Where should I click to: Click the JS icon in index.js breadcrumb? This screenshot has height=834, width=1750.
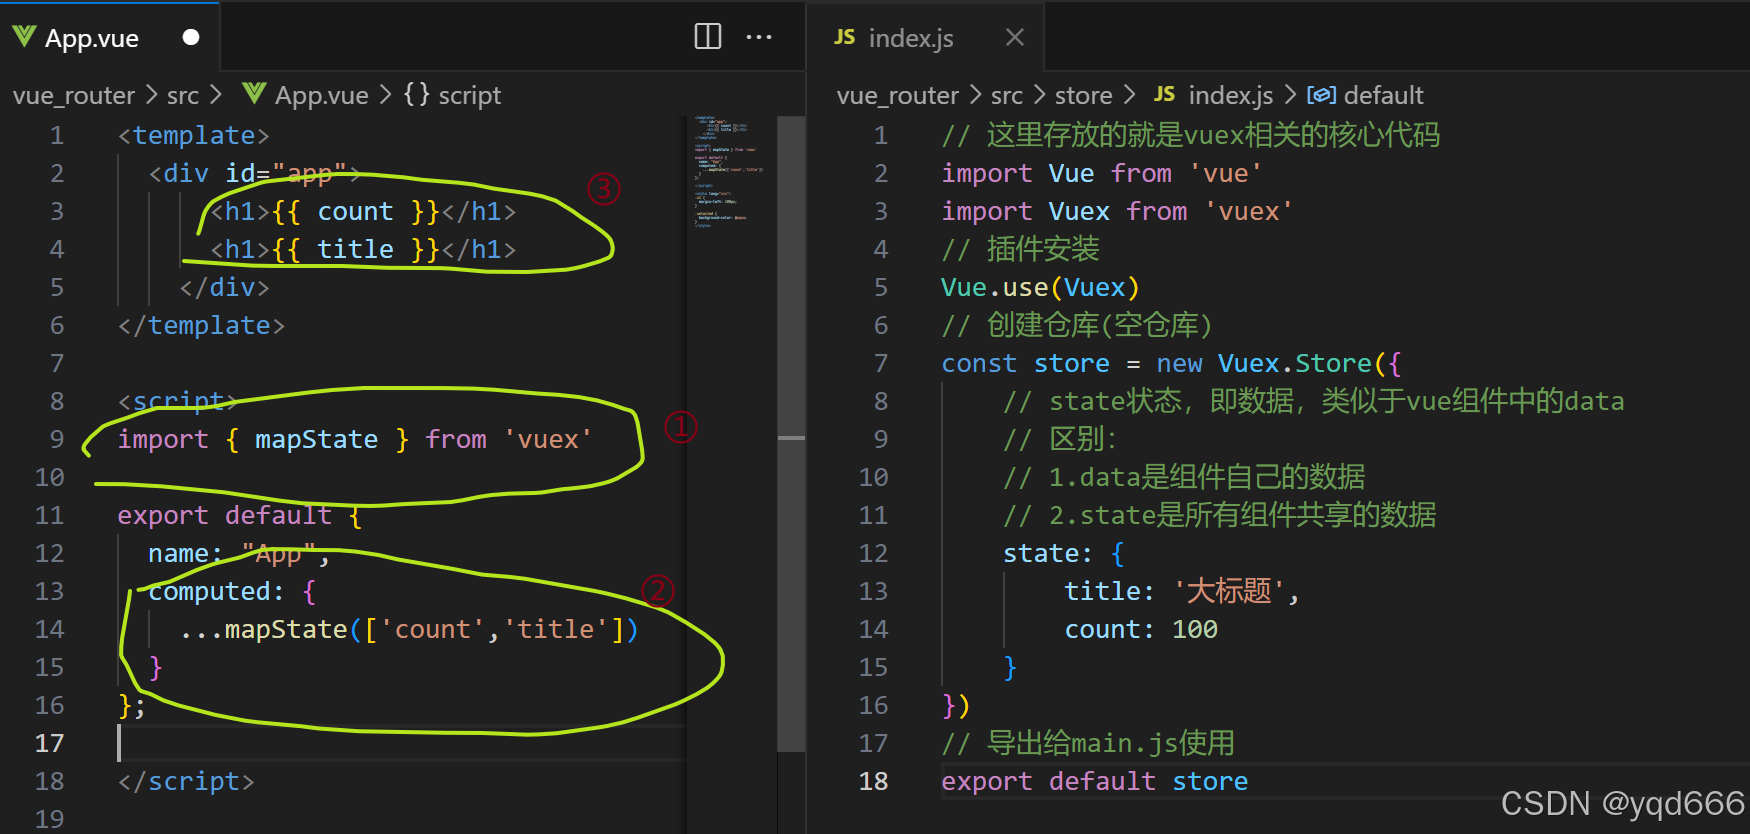(1164, 94)
